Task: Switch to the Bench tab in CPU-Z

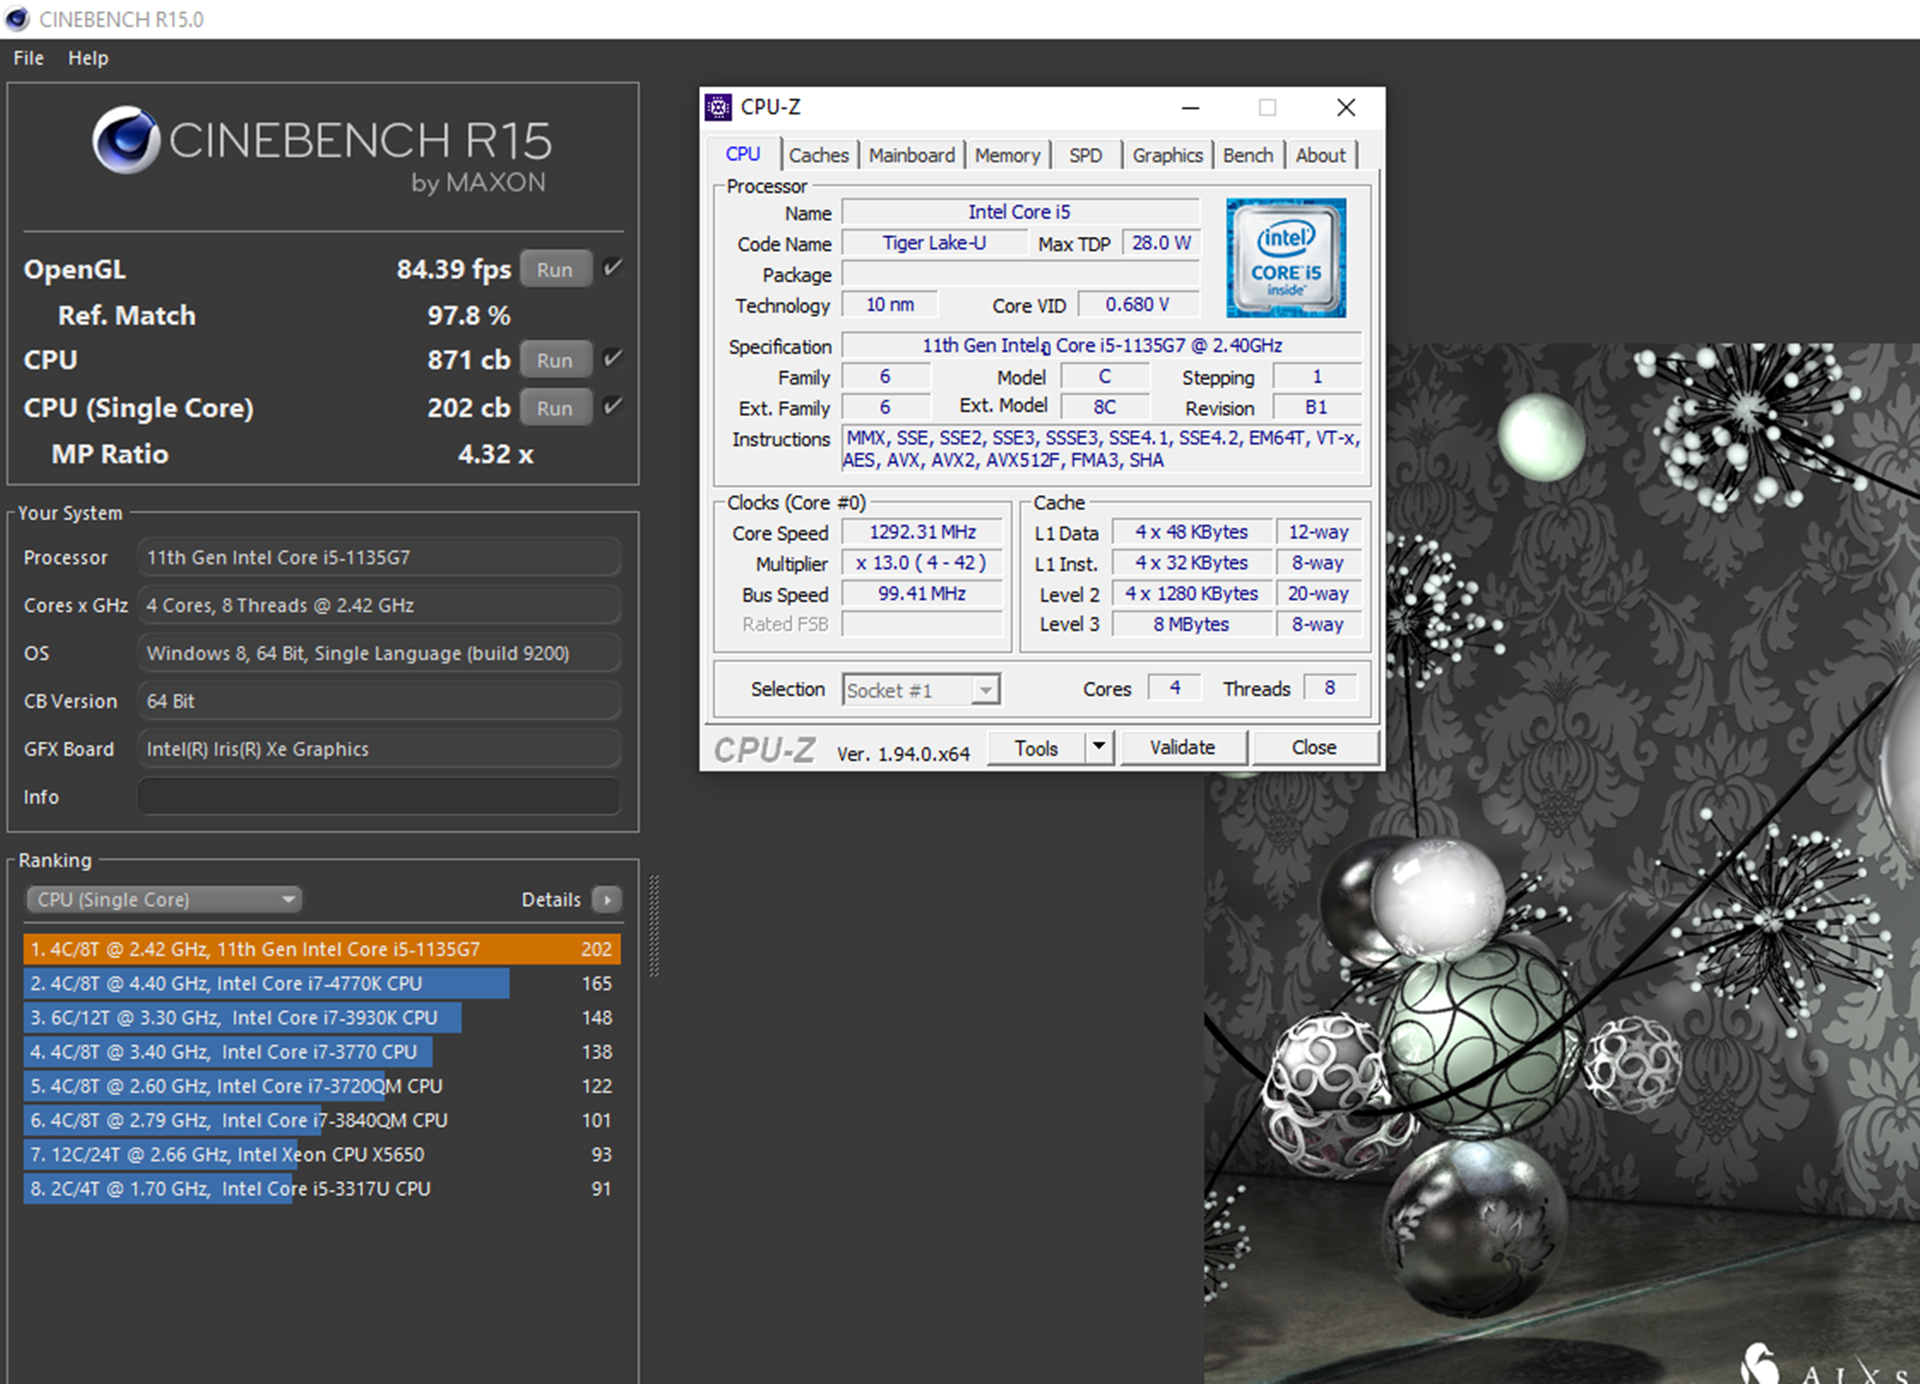Action: 1248,155
